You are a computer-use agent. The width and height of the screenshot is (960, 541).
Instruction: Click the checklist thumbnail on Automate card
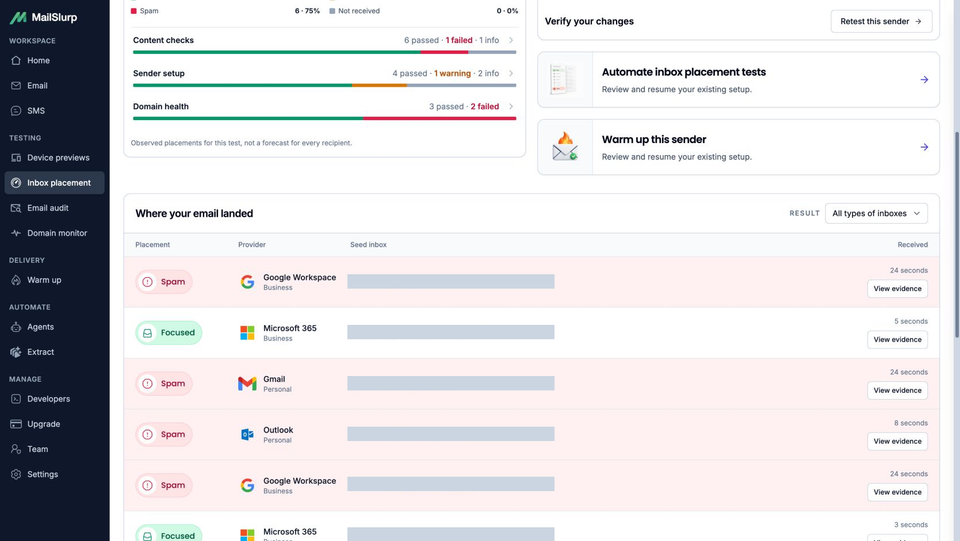(565, 80)
